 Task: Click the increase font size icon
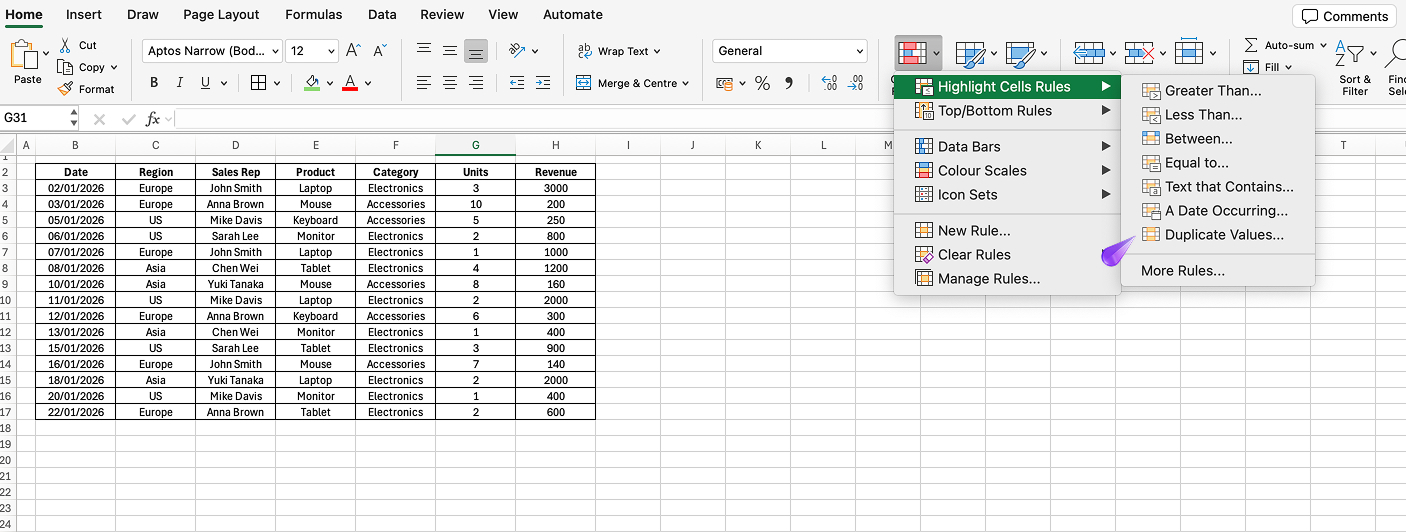click(x=353, y=51)
